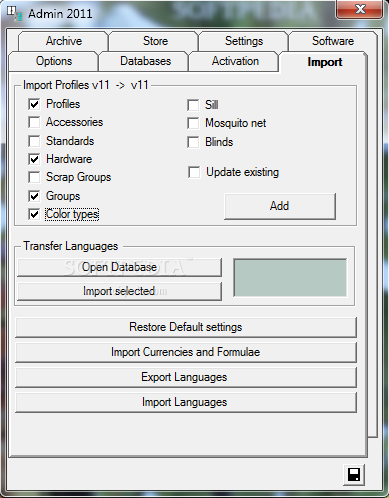Go to the Activation tab

click(x=234, y=61)
